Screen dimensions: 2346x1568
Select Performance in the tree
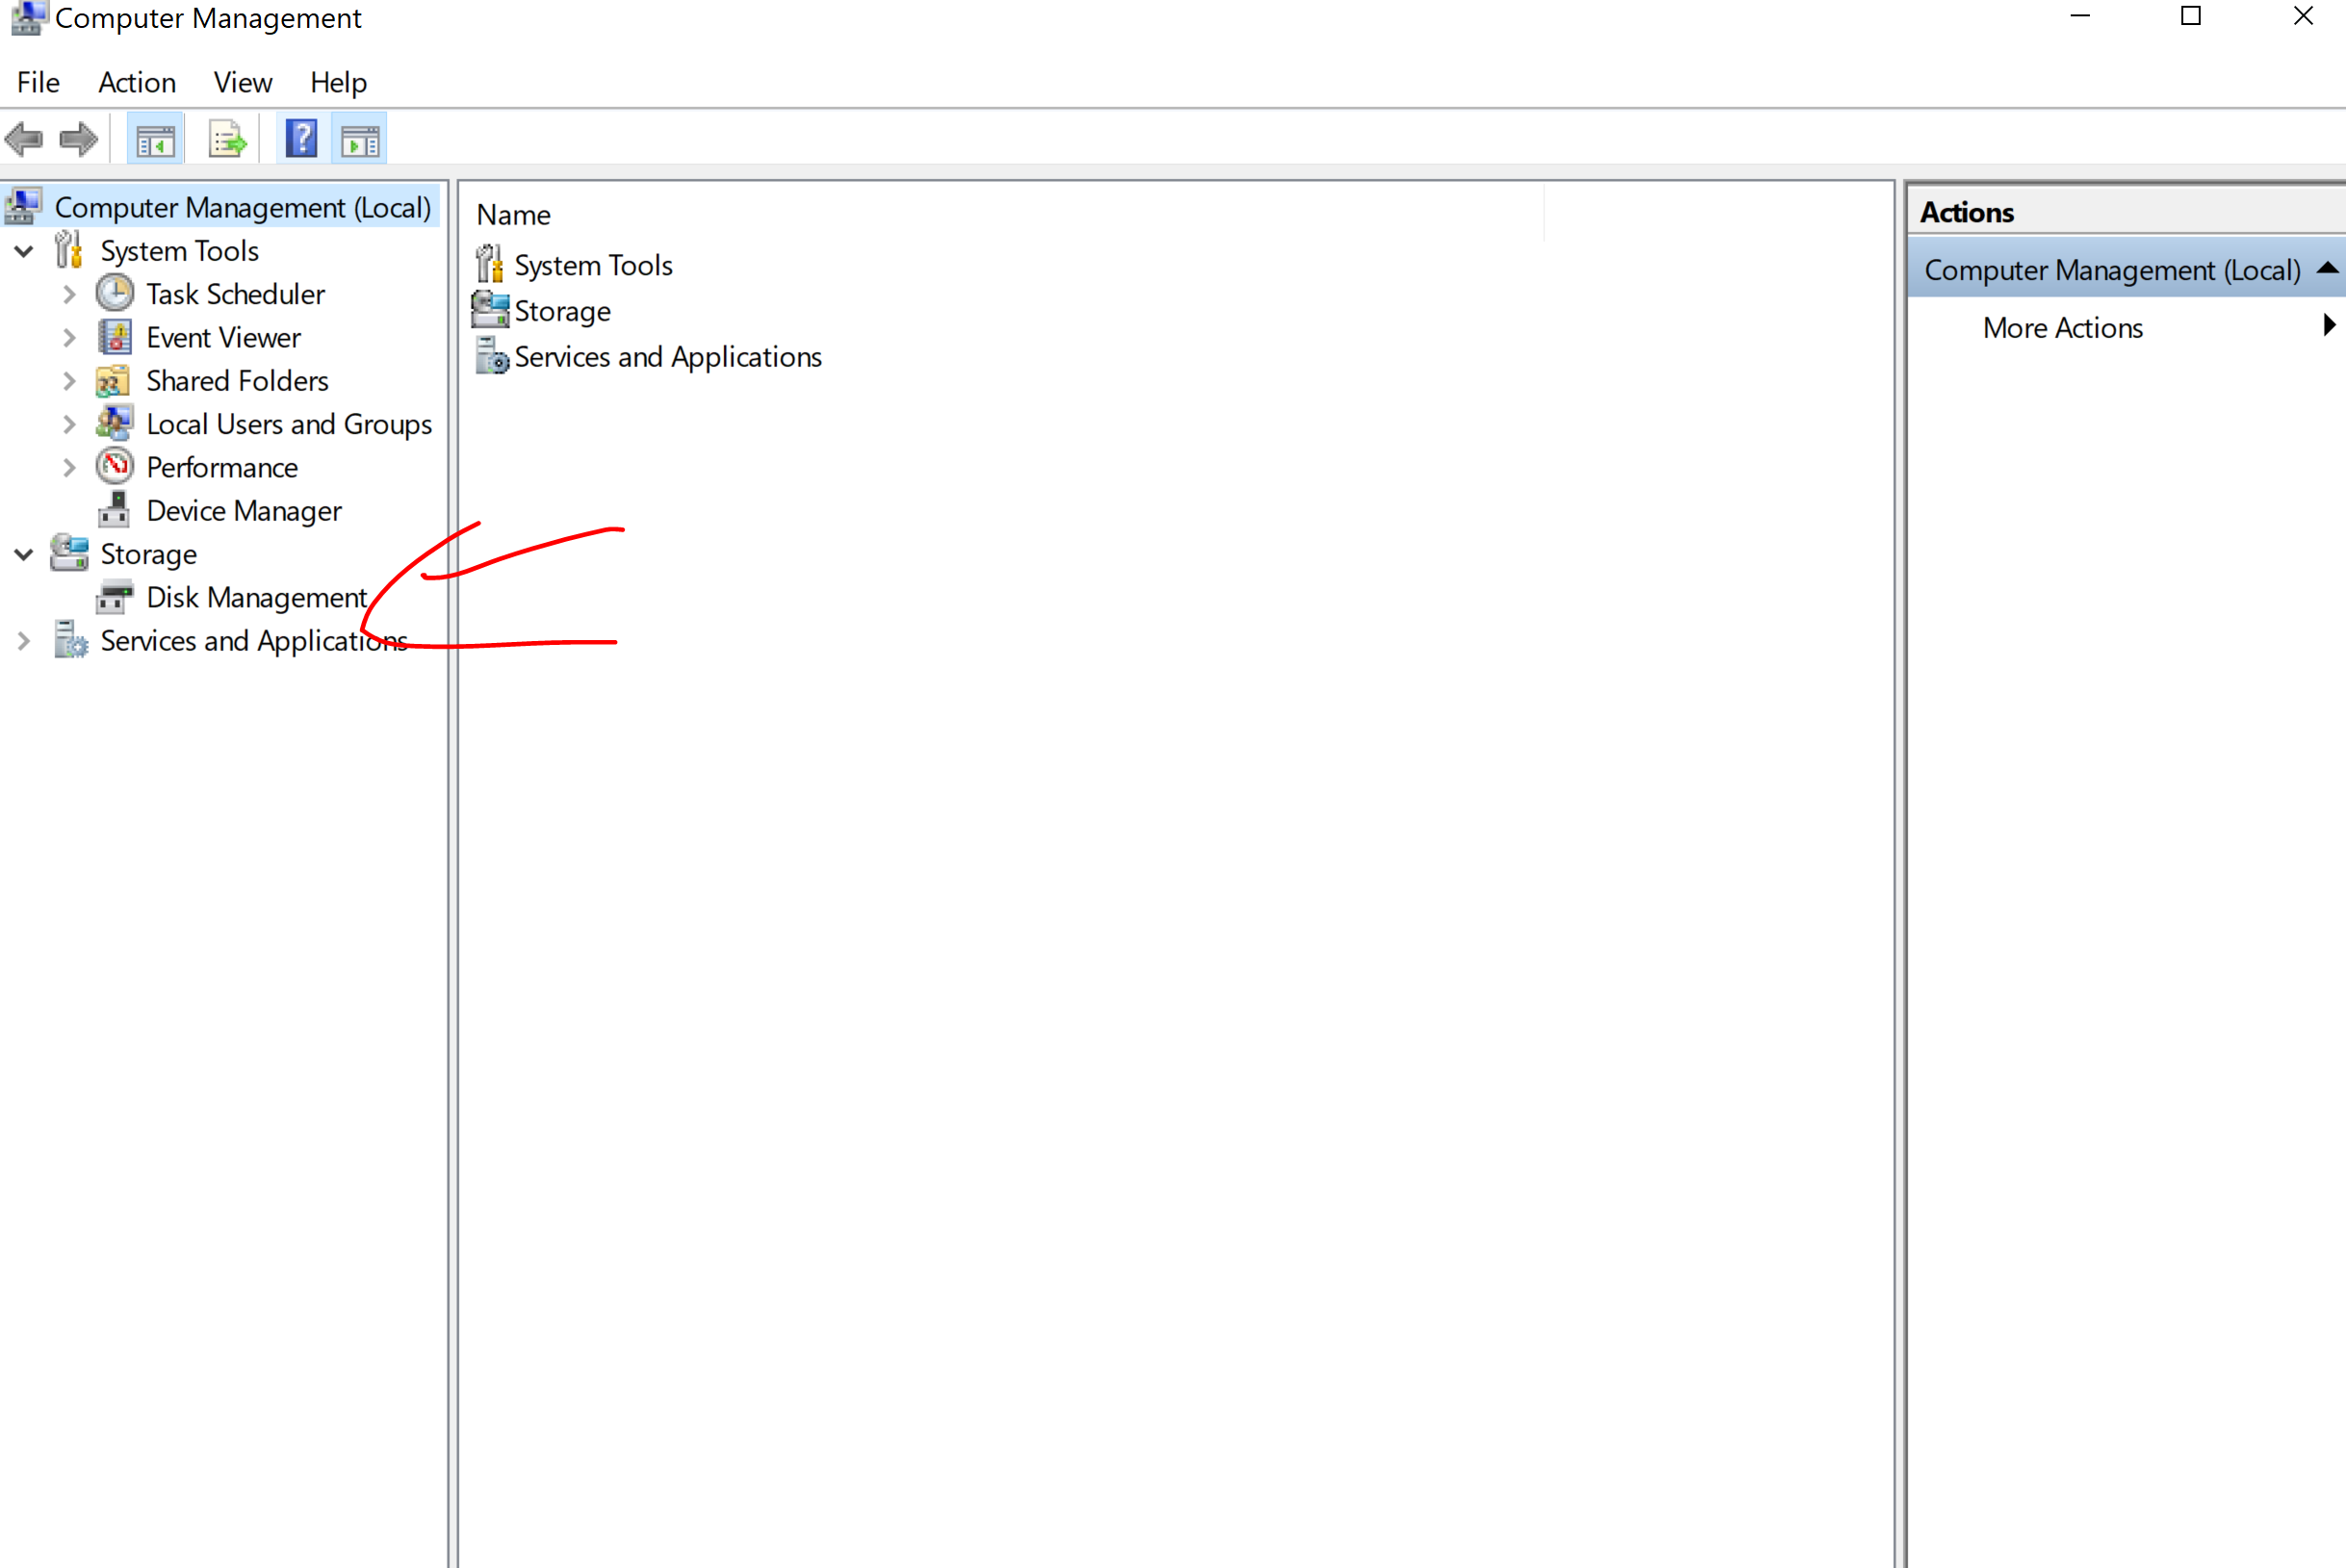point(221,468)
